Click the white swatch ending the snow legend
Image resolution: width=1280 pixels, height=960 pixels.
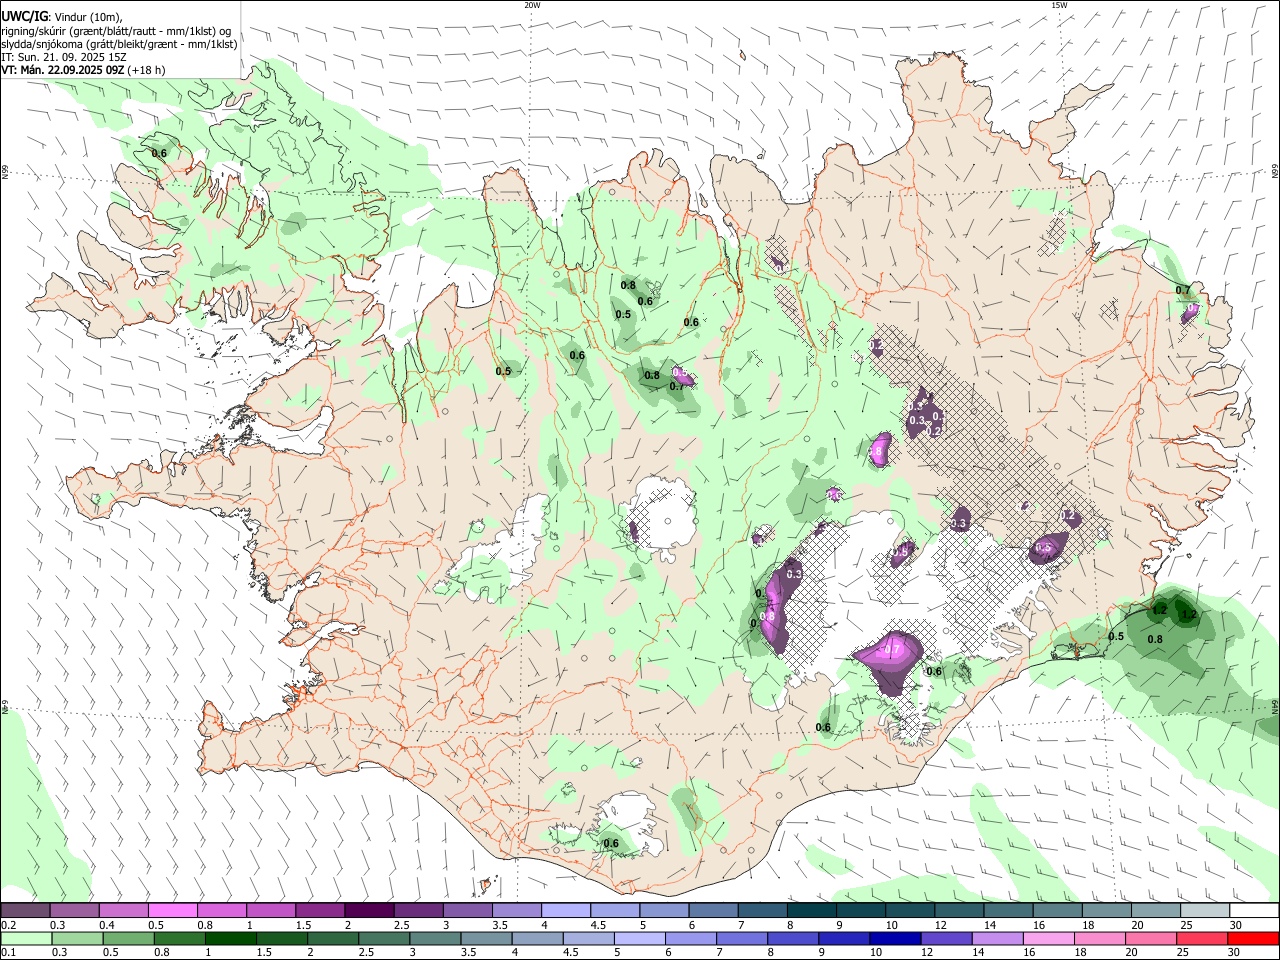click(x=1254, y=911)
